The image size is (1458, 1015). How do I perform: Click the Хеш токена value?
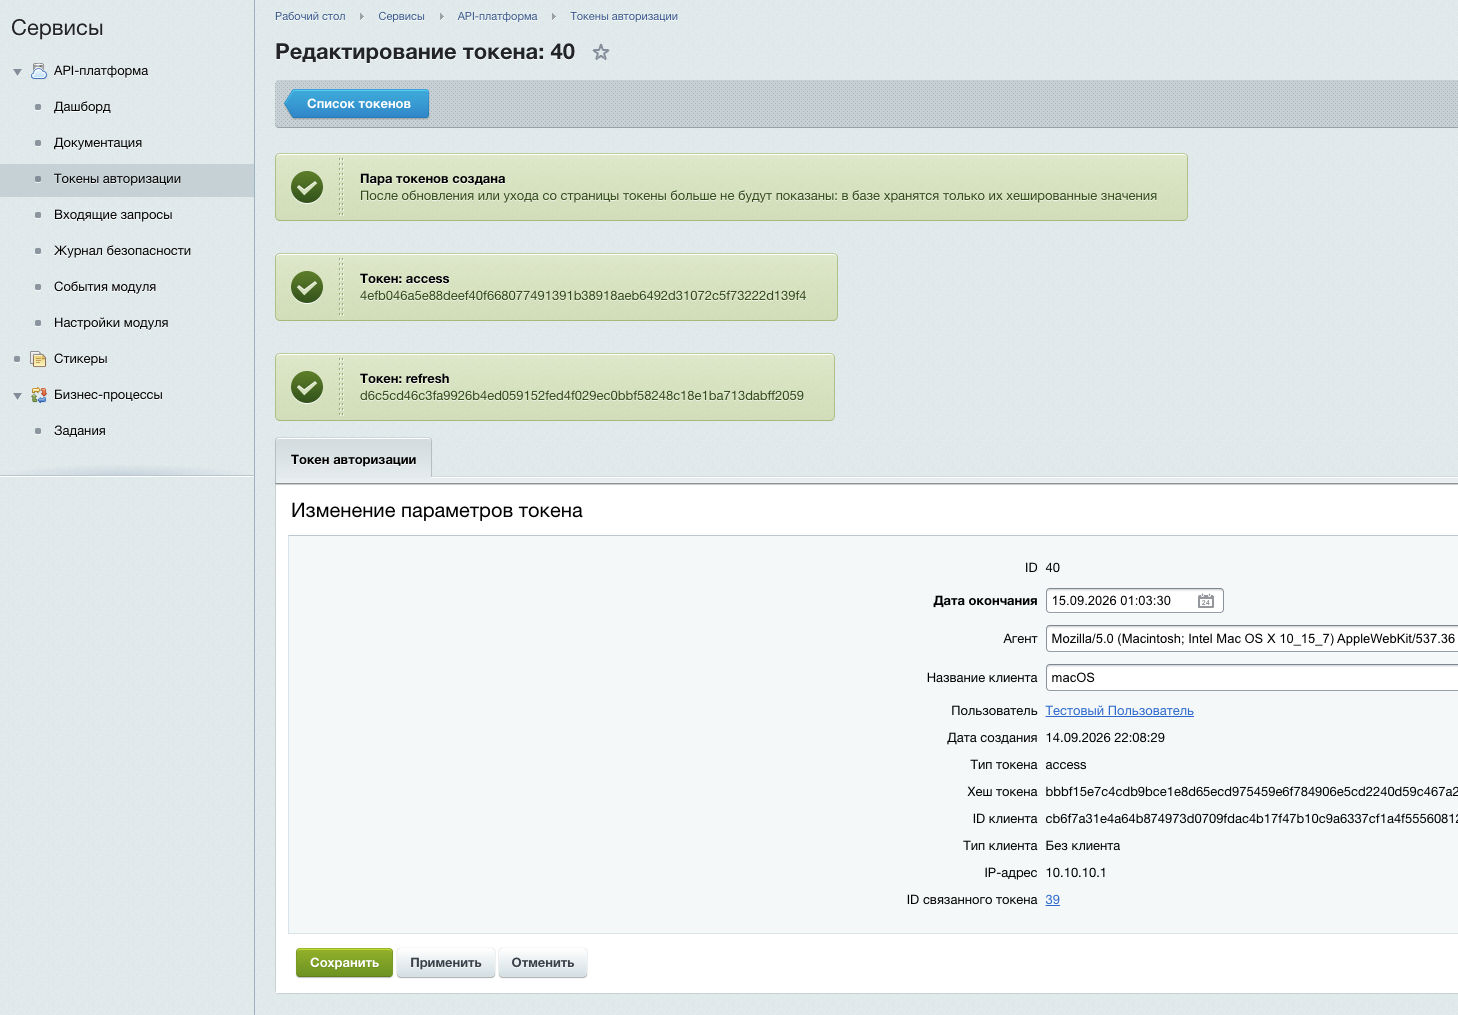(1251, 792)
